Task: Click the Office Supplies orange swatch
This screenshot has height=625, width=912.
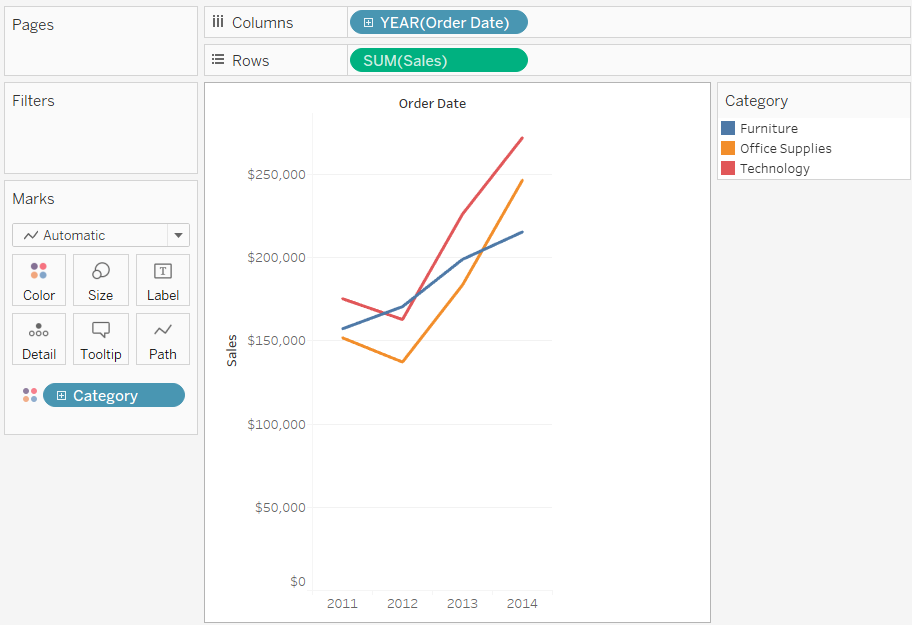Action: (x=728, y=148)
